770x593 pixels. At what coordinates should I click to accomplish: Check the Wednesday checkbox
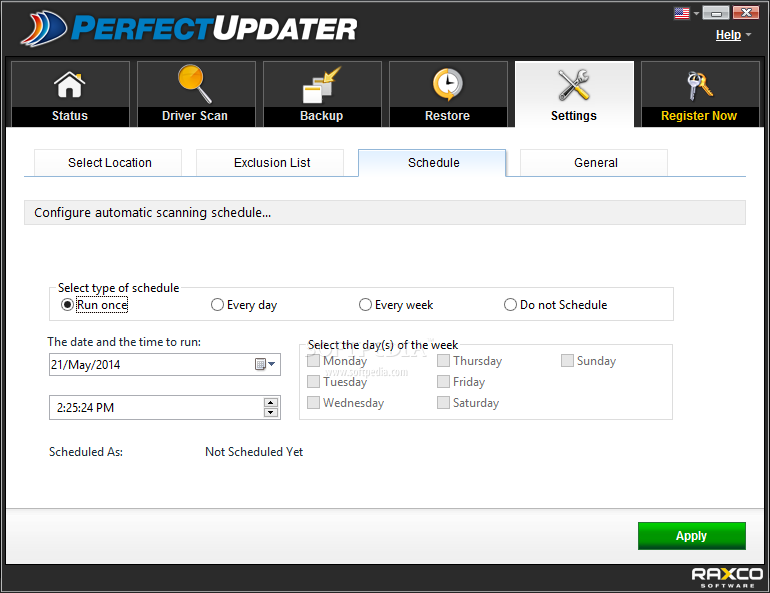point(313,403)
